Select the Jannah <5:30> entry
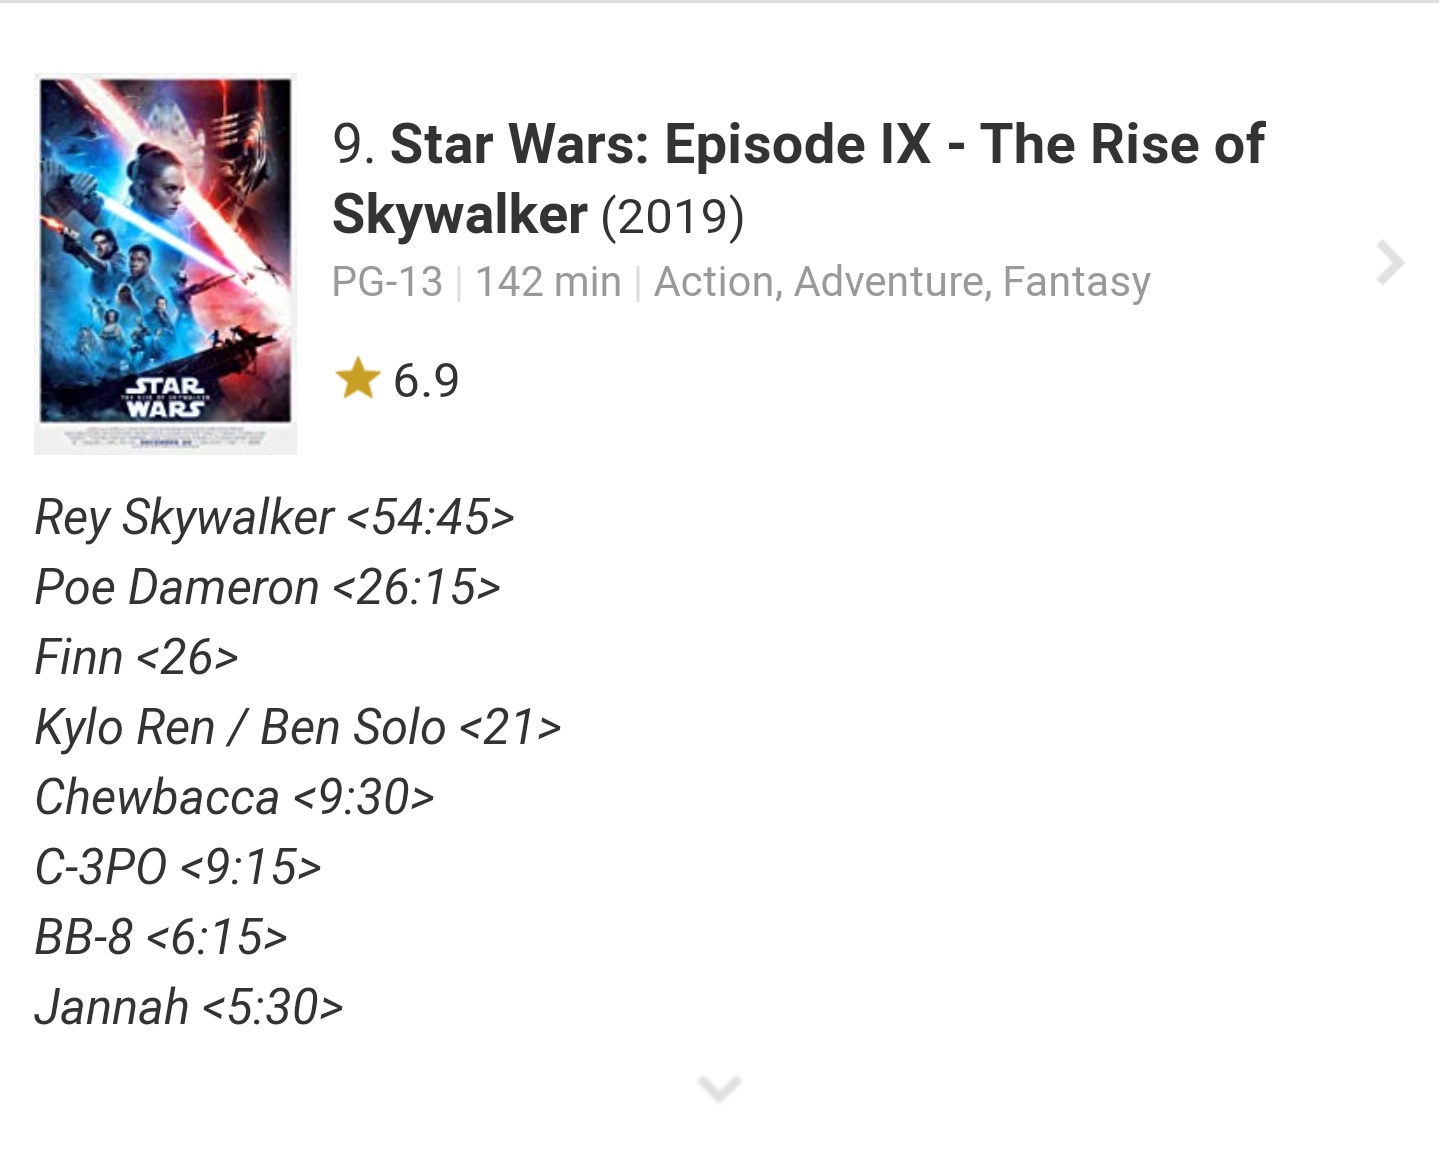This screenshot has width=1439, height=1154. [188, 1007]
